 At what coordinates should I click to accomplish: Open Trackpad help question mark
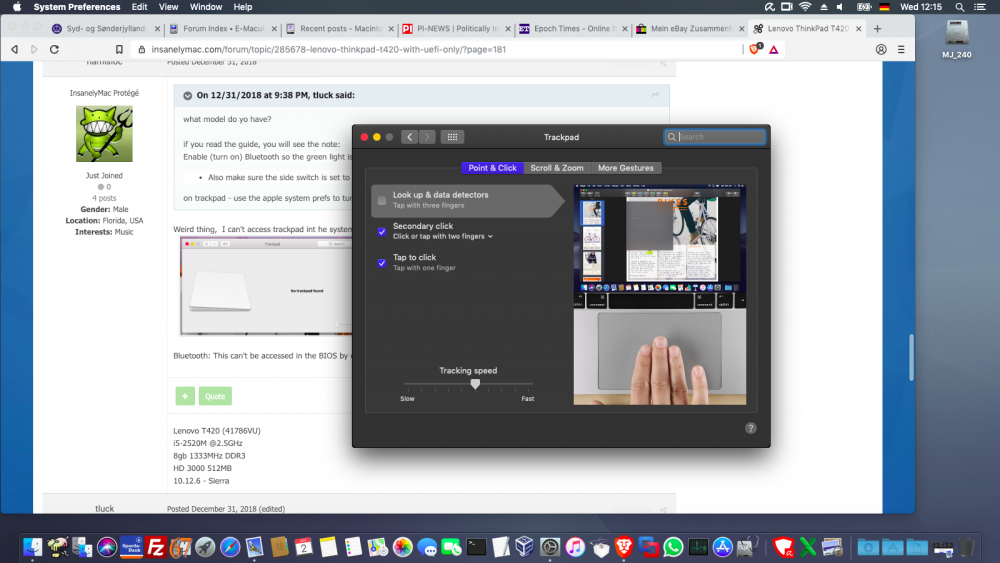(751, 428)
